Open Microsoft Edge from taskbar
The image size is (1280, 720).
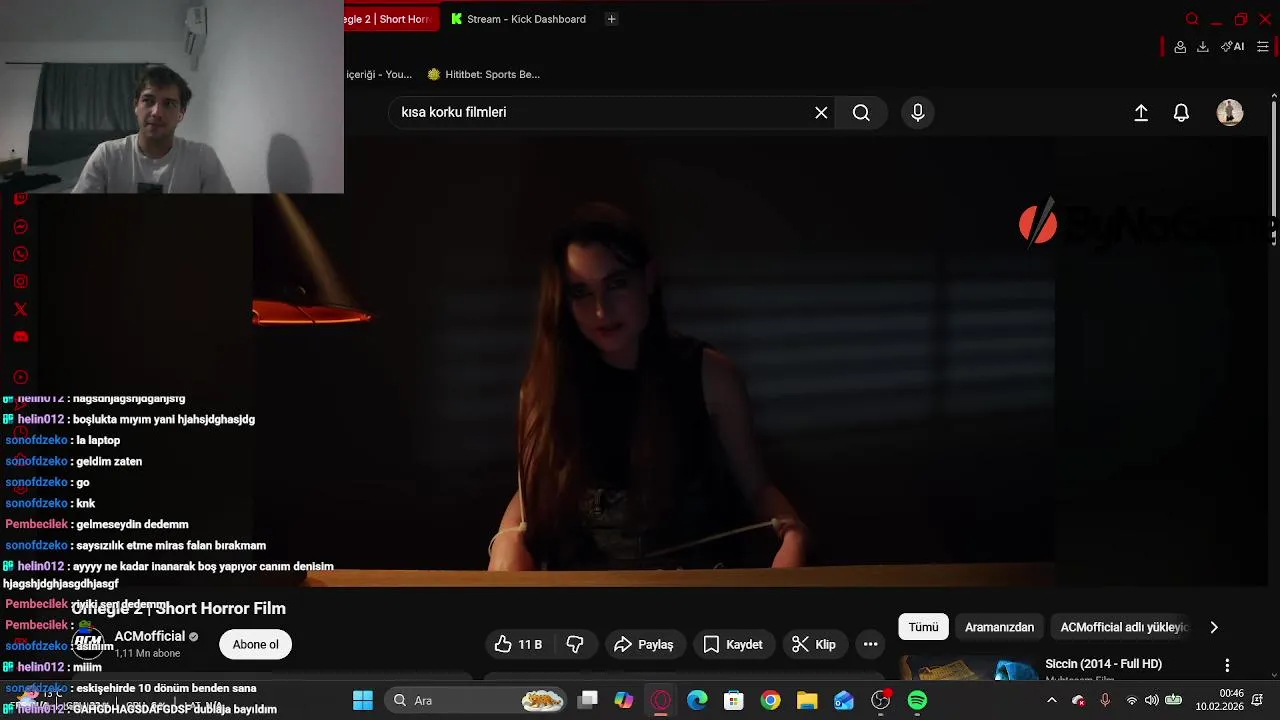tap(697, 700)
